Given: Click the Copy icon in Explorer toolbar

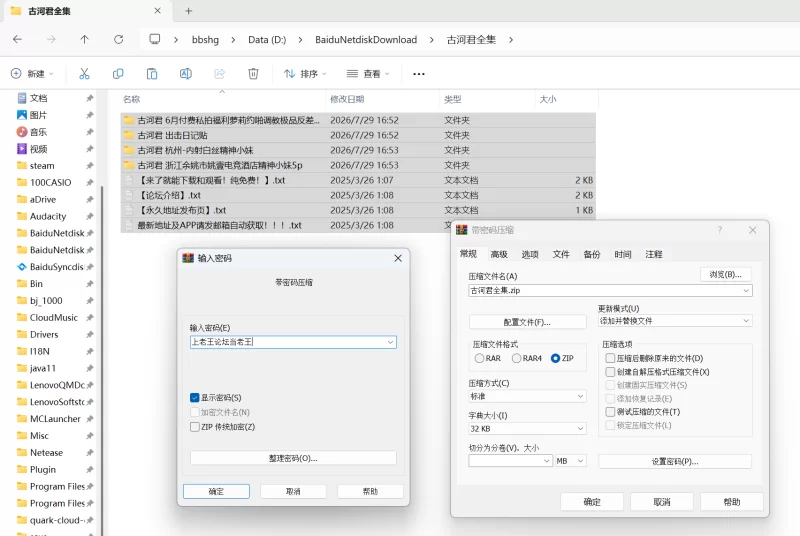Looking at the screenshot, I should 118,74.
